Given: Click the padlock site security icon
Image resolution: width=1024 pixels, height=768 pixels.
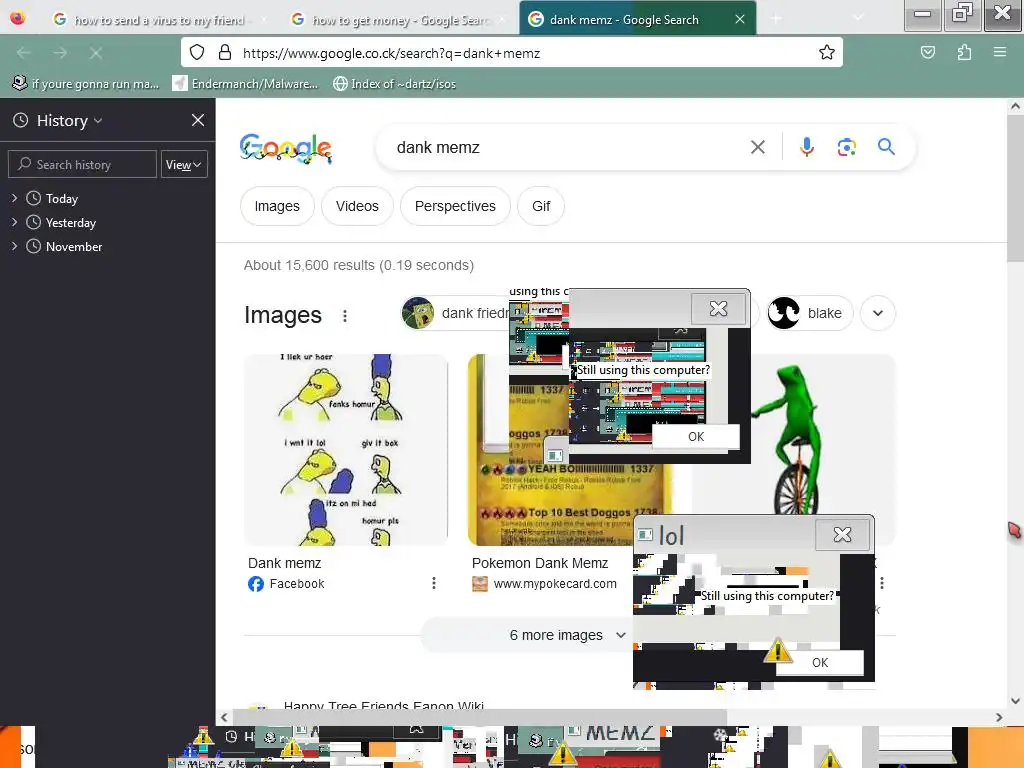Looking at the screenshot, I should point(225,52).
